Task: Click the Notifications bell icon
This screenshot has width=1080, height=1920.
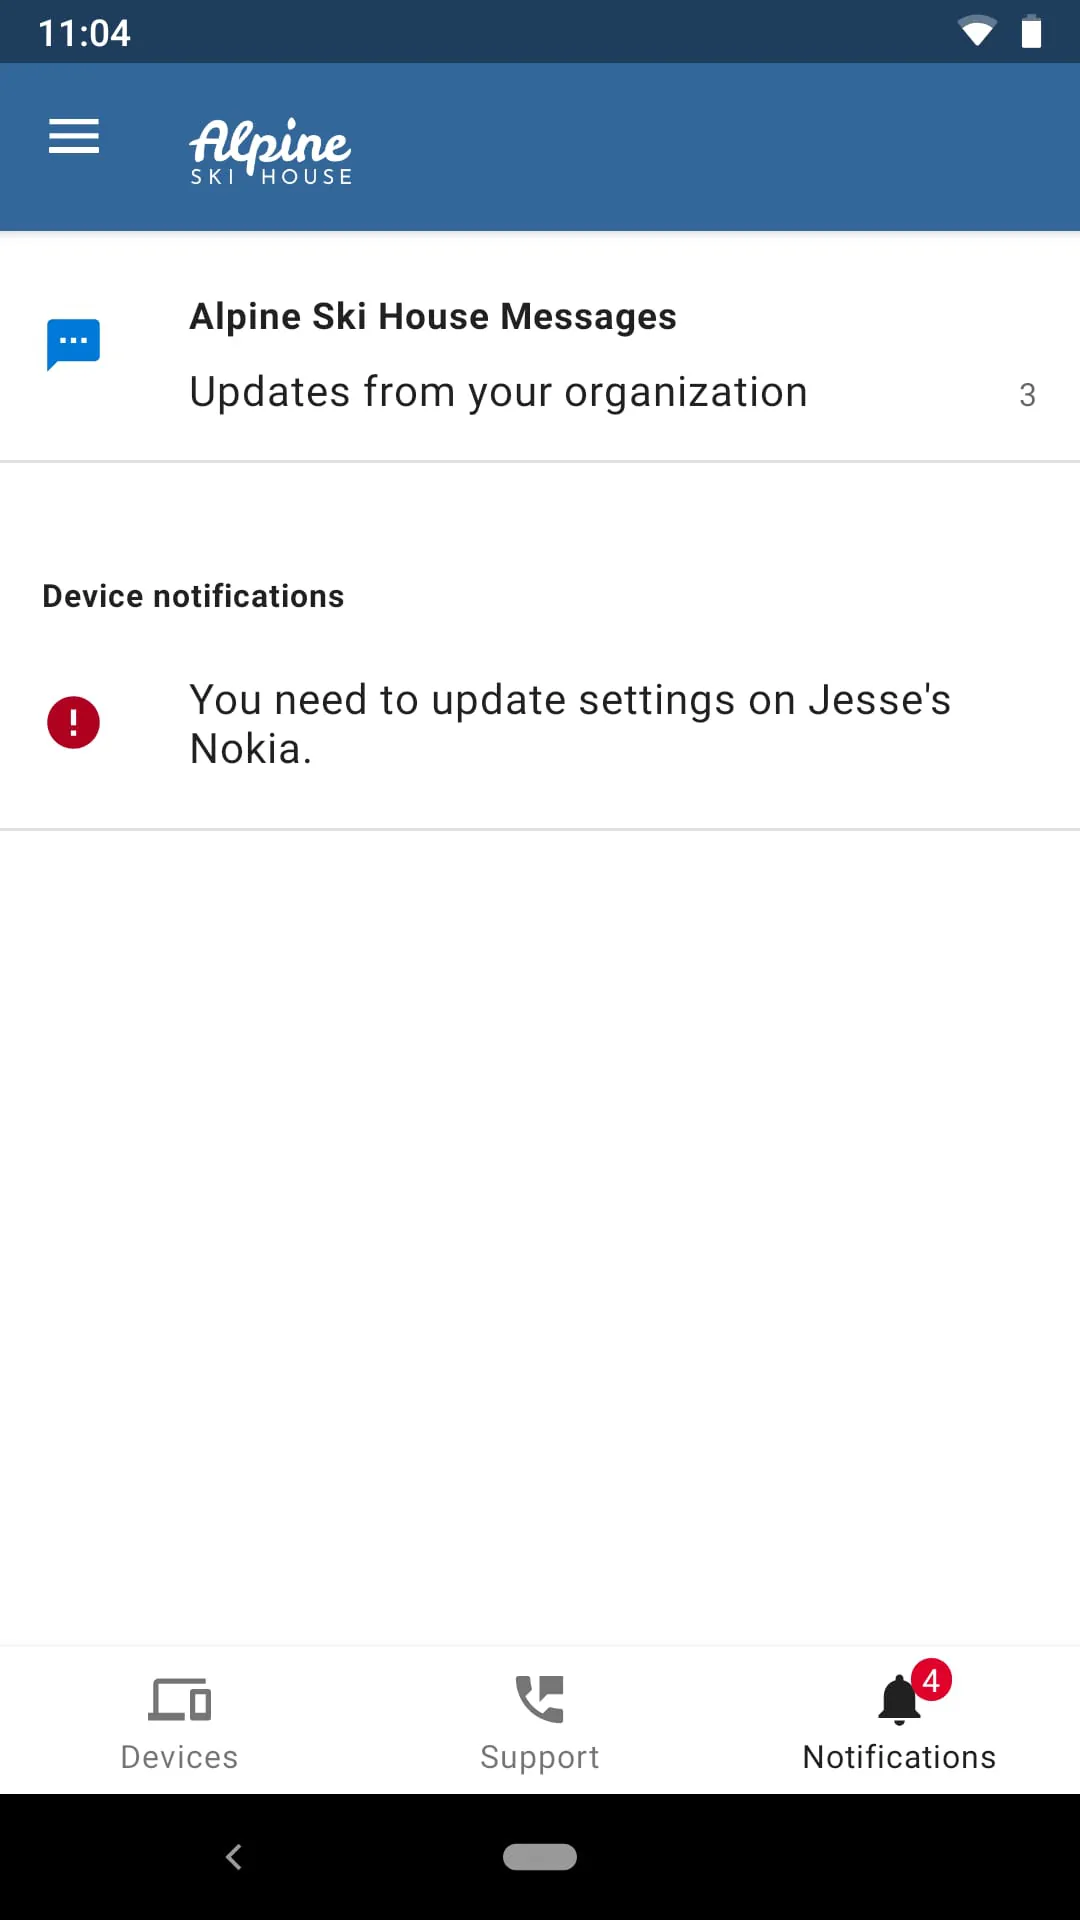Action: (898, 1698)
